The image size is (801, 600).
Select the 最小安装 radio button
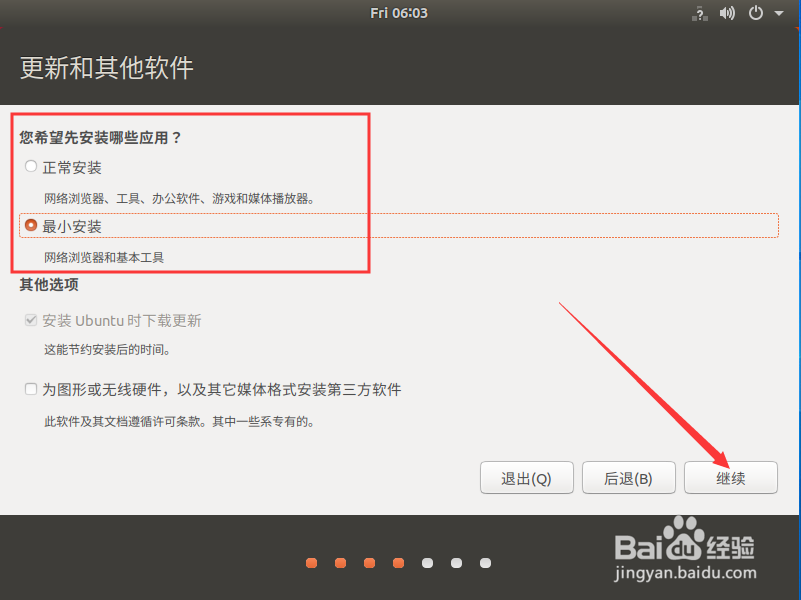(31, 225)
